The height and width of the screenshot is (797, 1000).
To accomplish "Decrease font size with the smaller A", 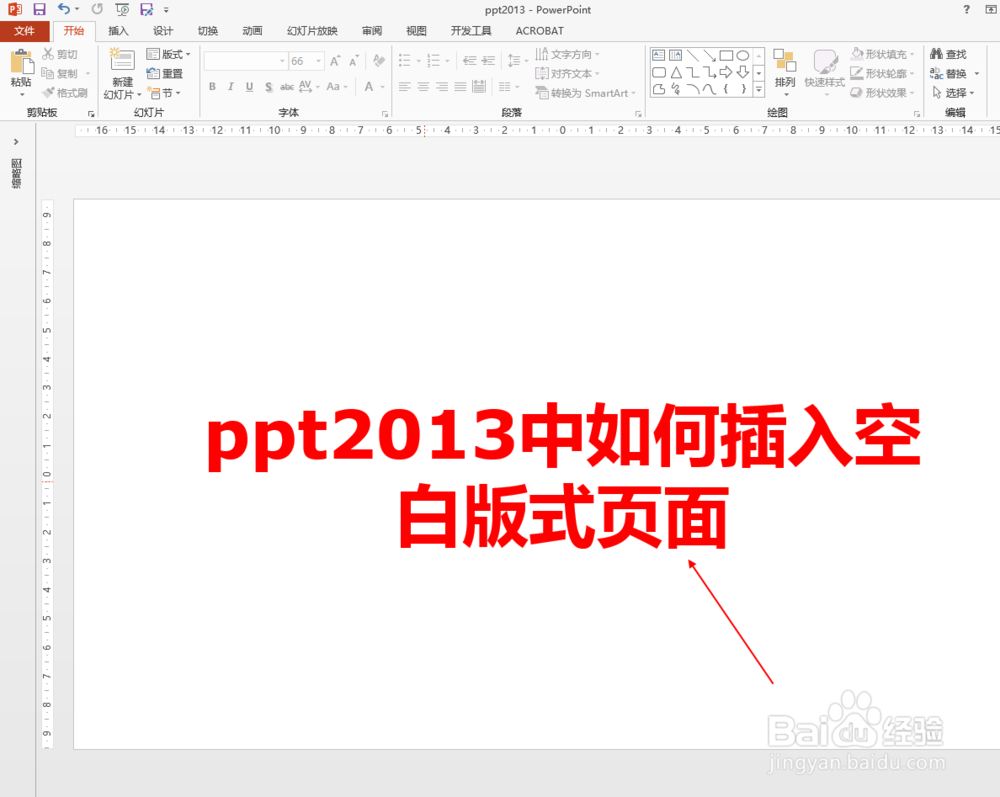I will pyautogui.click(x=353, y=61).
